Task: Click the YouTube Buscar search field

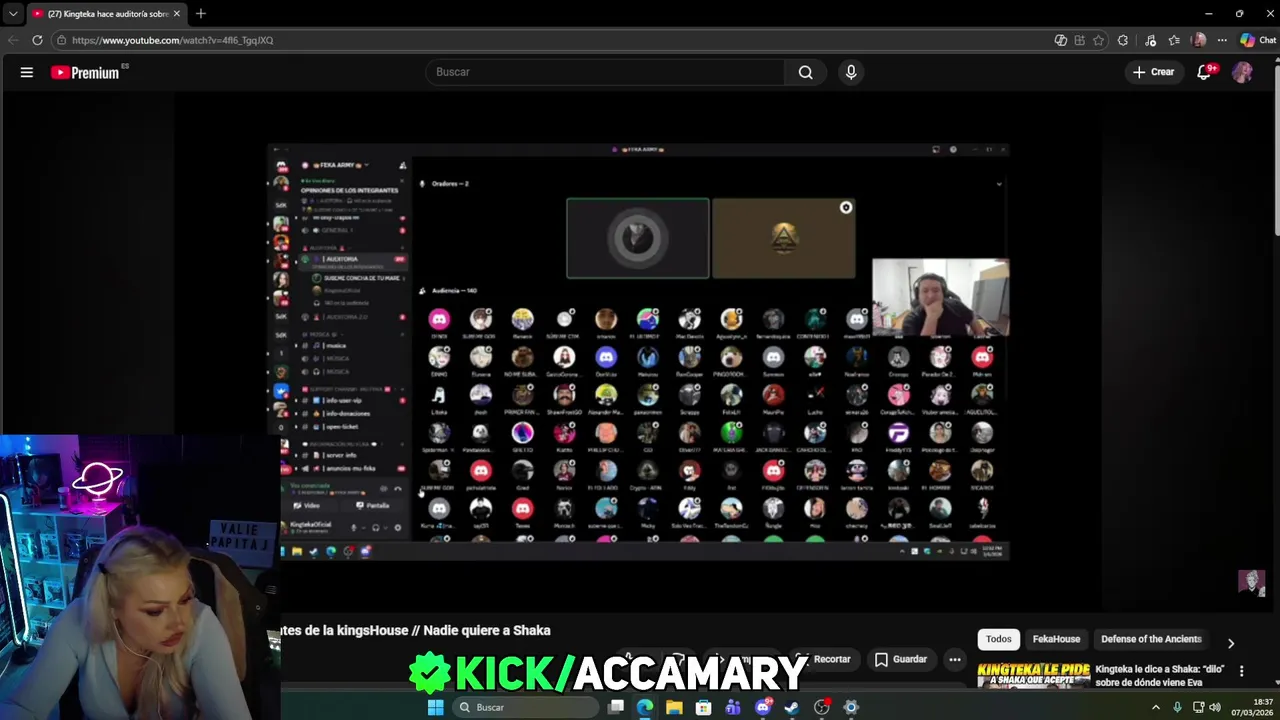Action: (607, 72)
